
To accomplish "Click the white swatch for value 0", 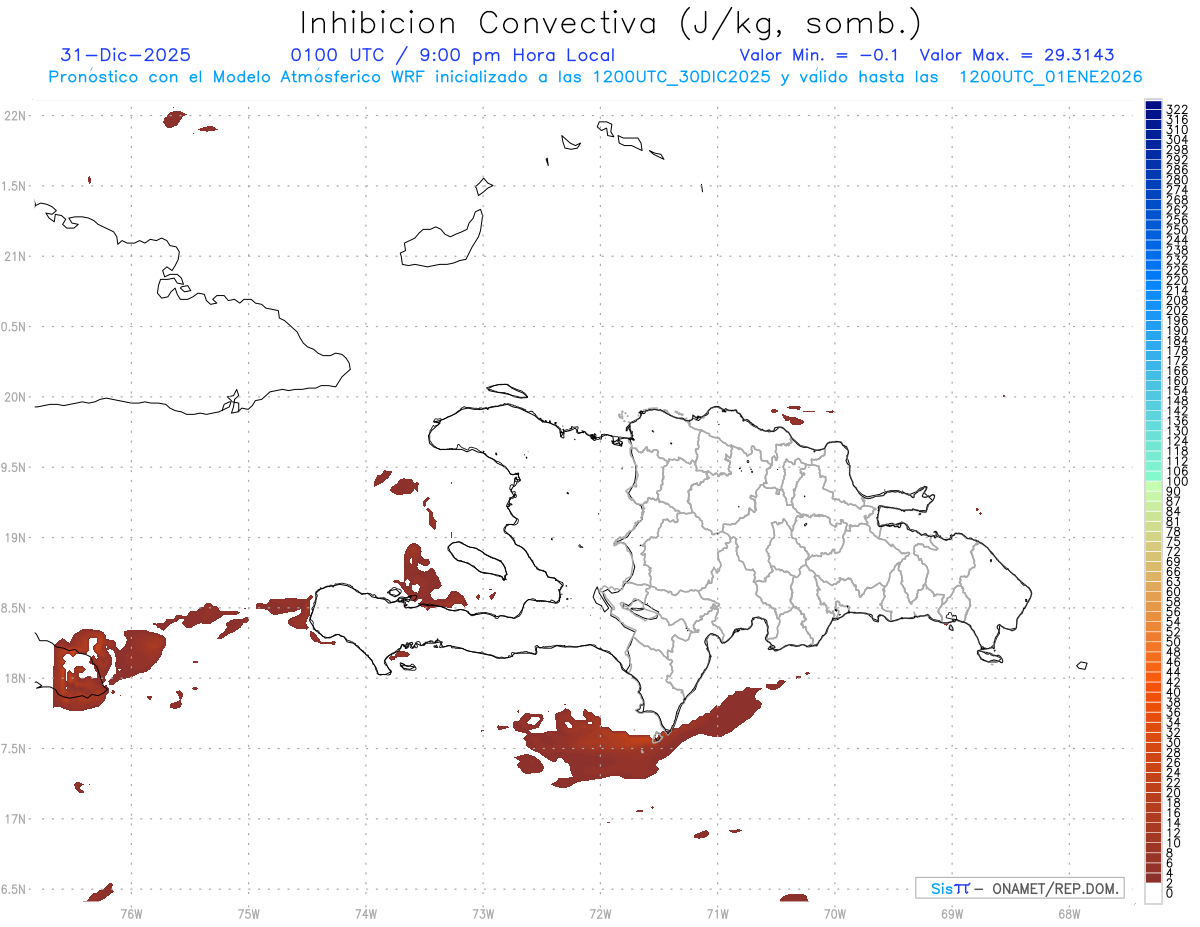I will [x=1153, y=893].
